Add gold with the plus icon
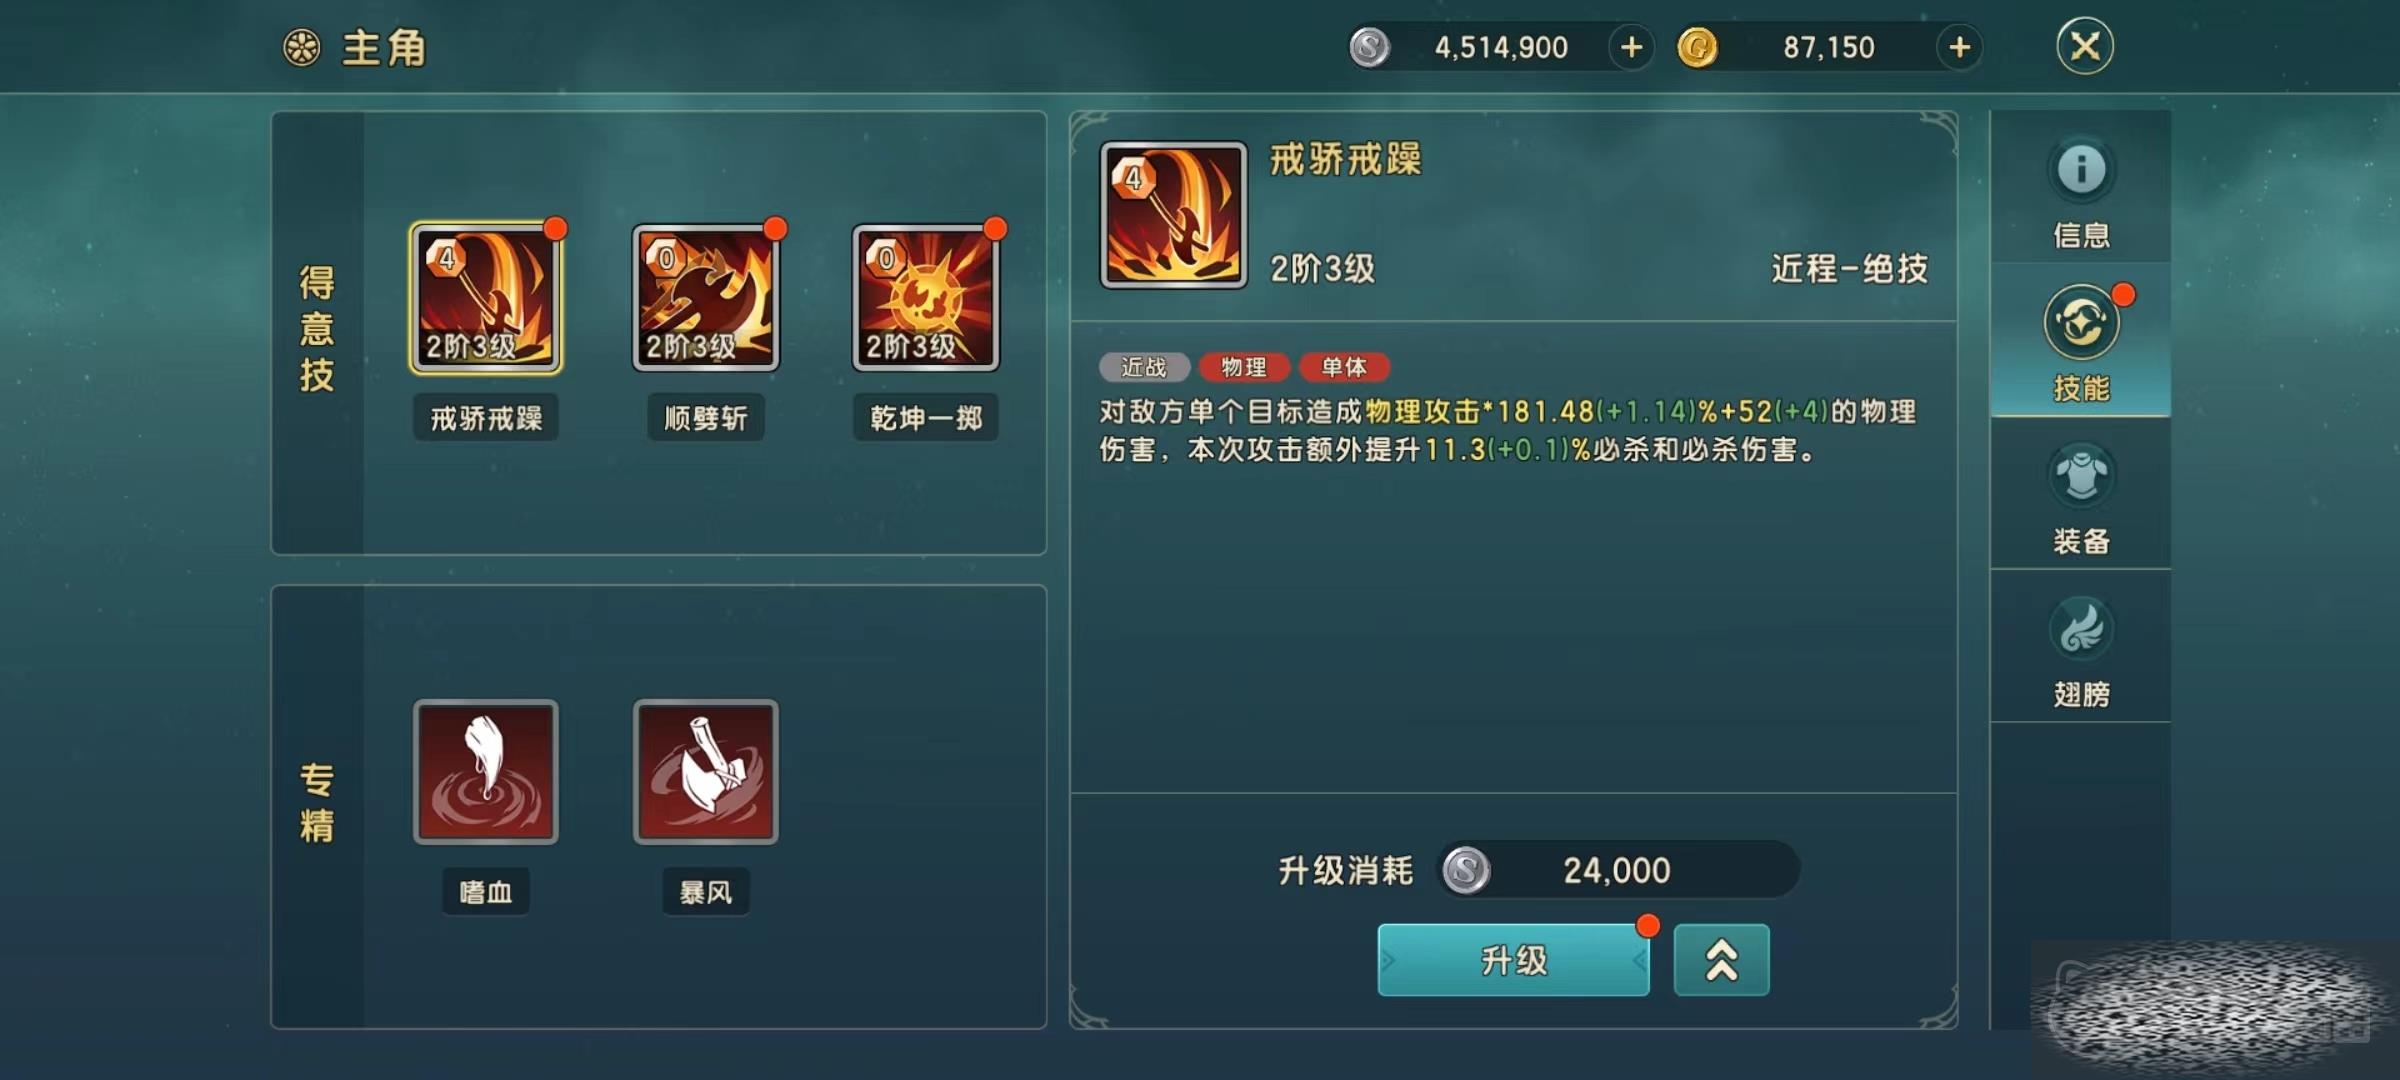 (x=1959, y=47)
